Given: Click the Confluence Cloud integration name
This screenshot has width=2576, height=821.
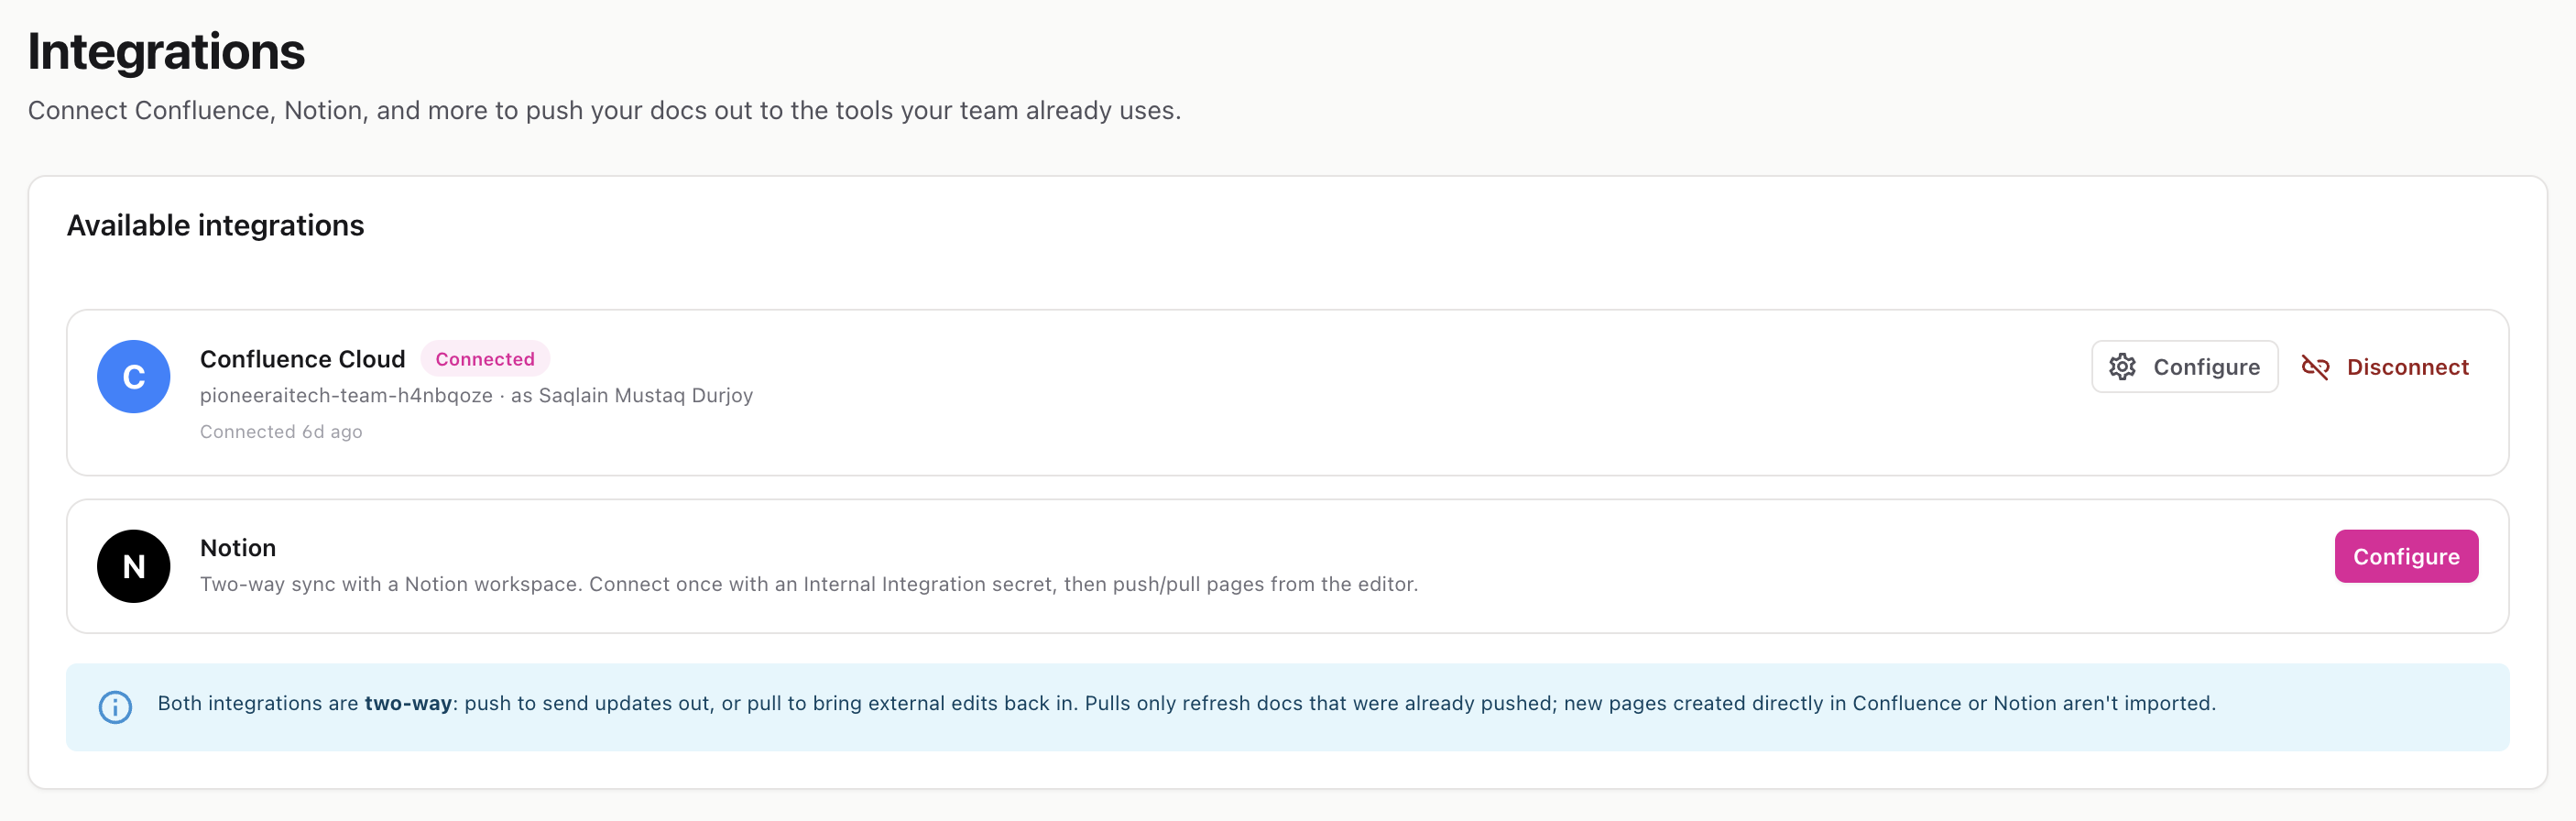Looking at the screenshot, I should pos(302,359).
